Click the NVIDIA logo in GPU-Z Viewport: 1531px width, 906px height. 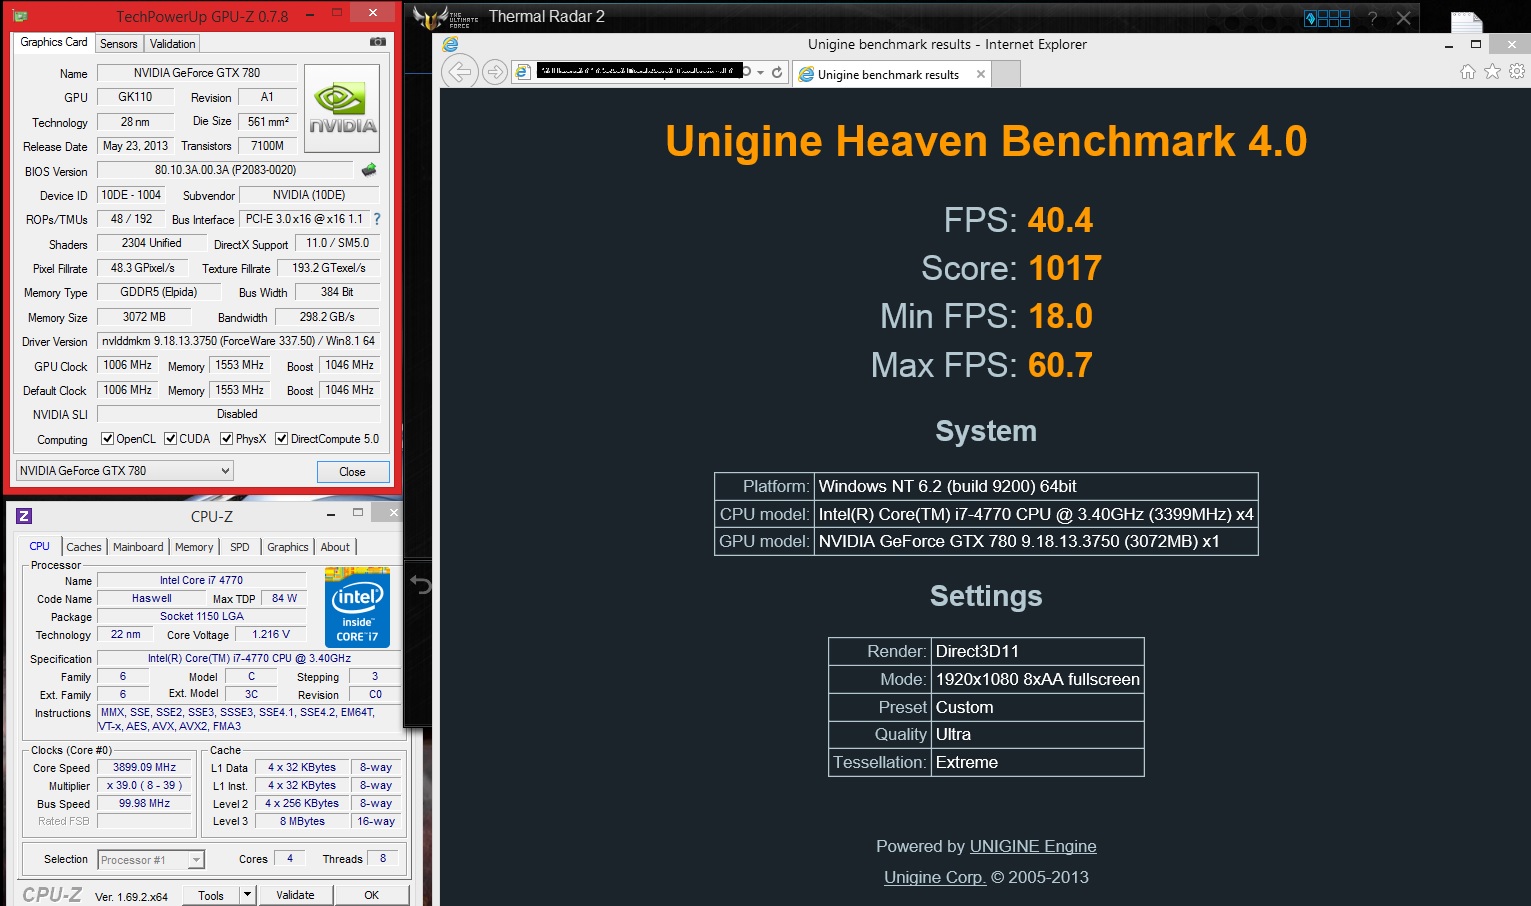(342, 109)
